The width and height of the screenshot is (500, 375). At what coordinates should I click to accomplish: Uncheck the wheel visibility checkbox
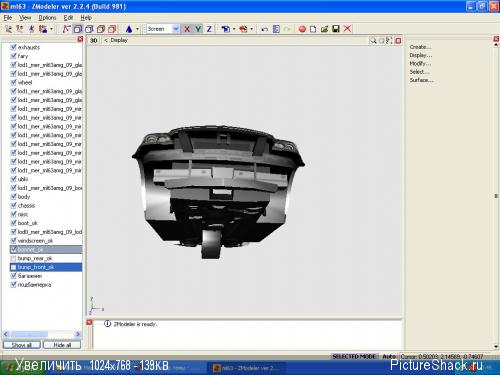[x=13, y=82]
